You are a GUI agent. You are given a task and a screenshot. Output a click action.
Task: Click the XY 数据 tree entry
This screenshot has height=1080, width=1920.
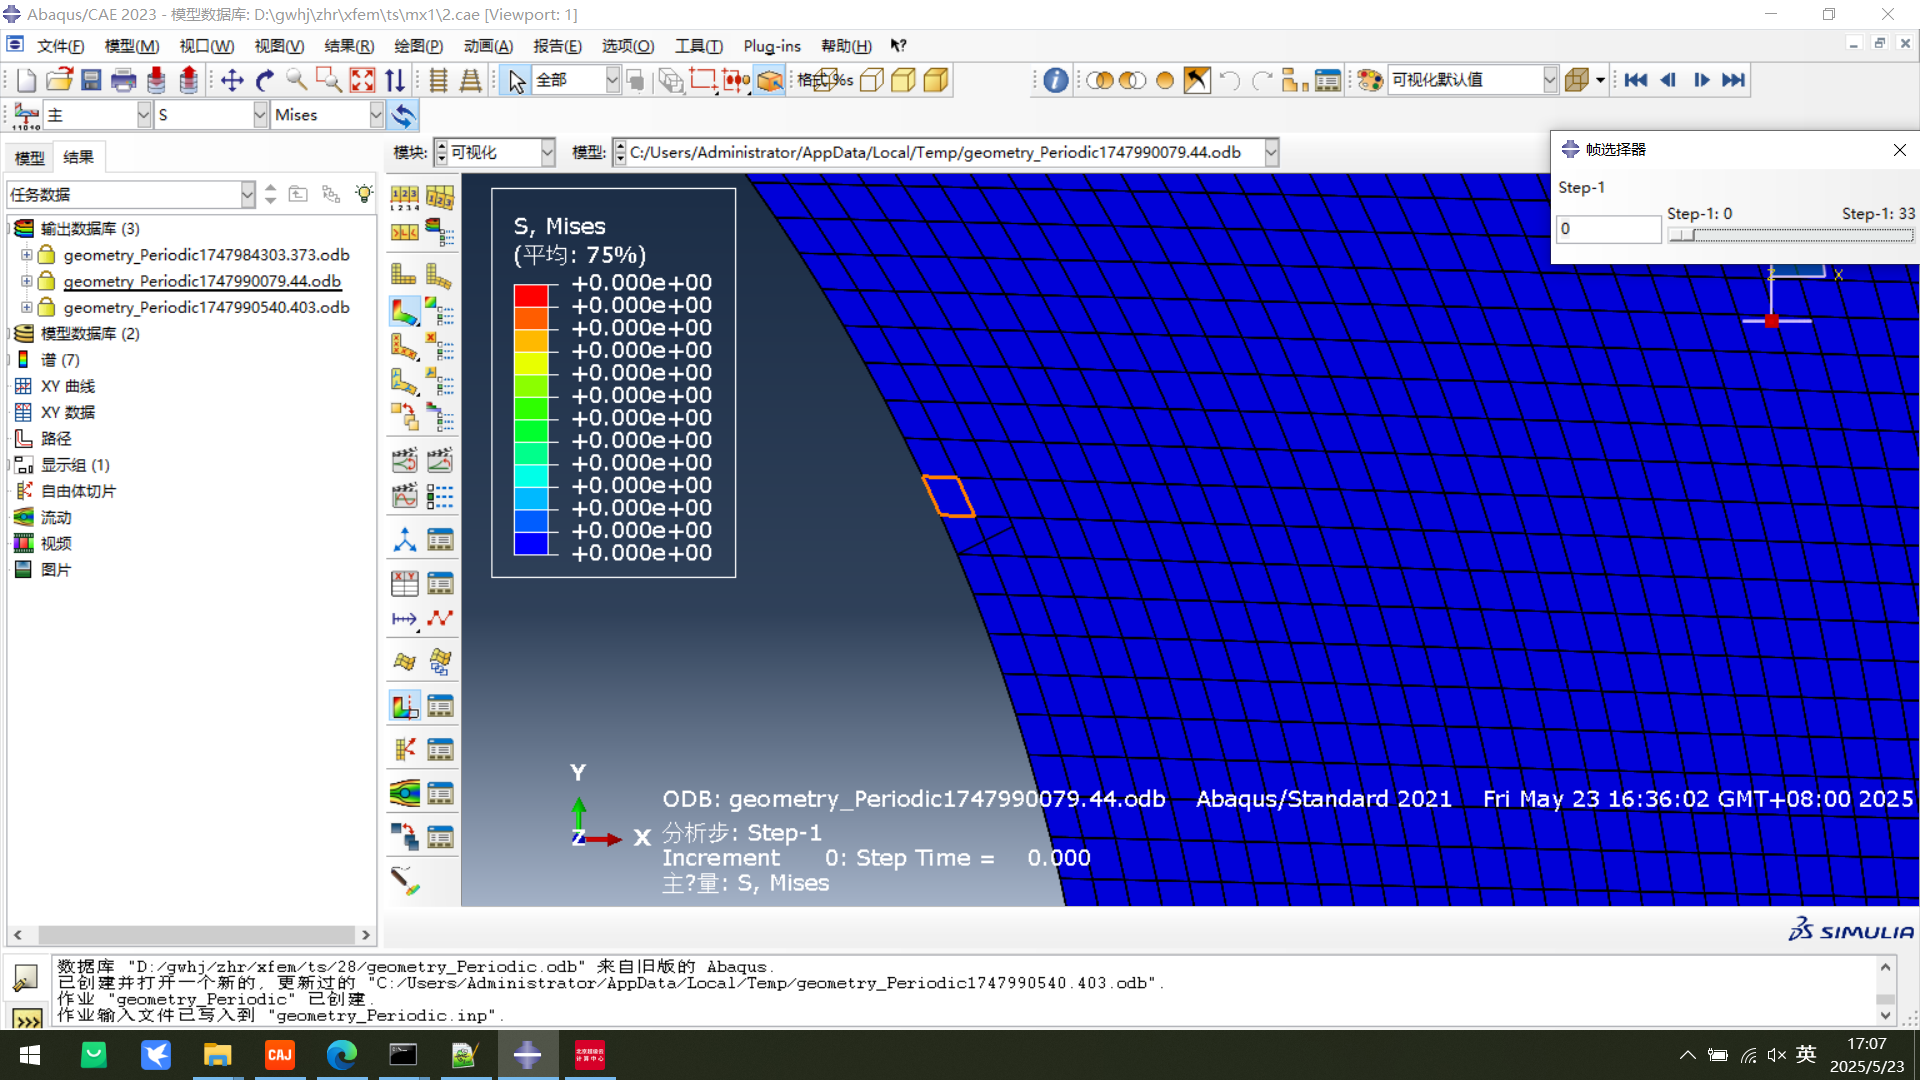[x=68, y=412]
